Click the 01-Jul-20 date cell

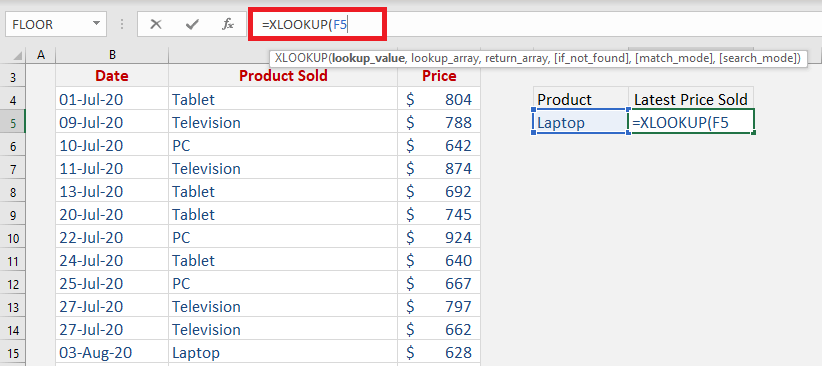pos(112,99)
